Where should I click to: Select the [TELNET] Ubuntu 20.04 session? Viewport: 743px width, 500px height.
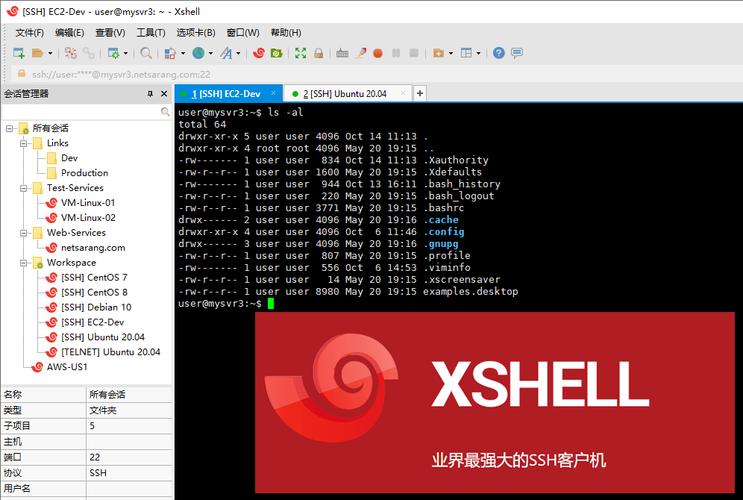coord(111,352)
